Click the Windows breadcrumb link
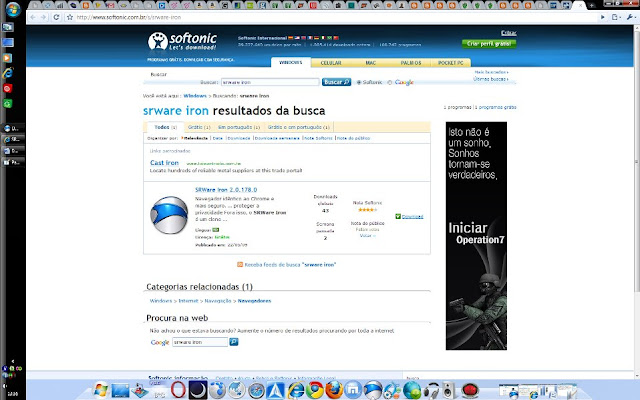The height and width of the screenshot is (400, 640). (x=195, y=96)
